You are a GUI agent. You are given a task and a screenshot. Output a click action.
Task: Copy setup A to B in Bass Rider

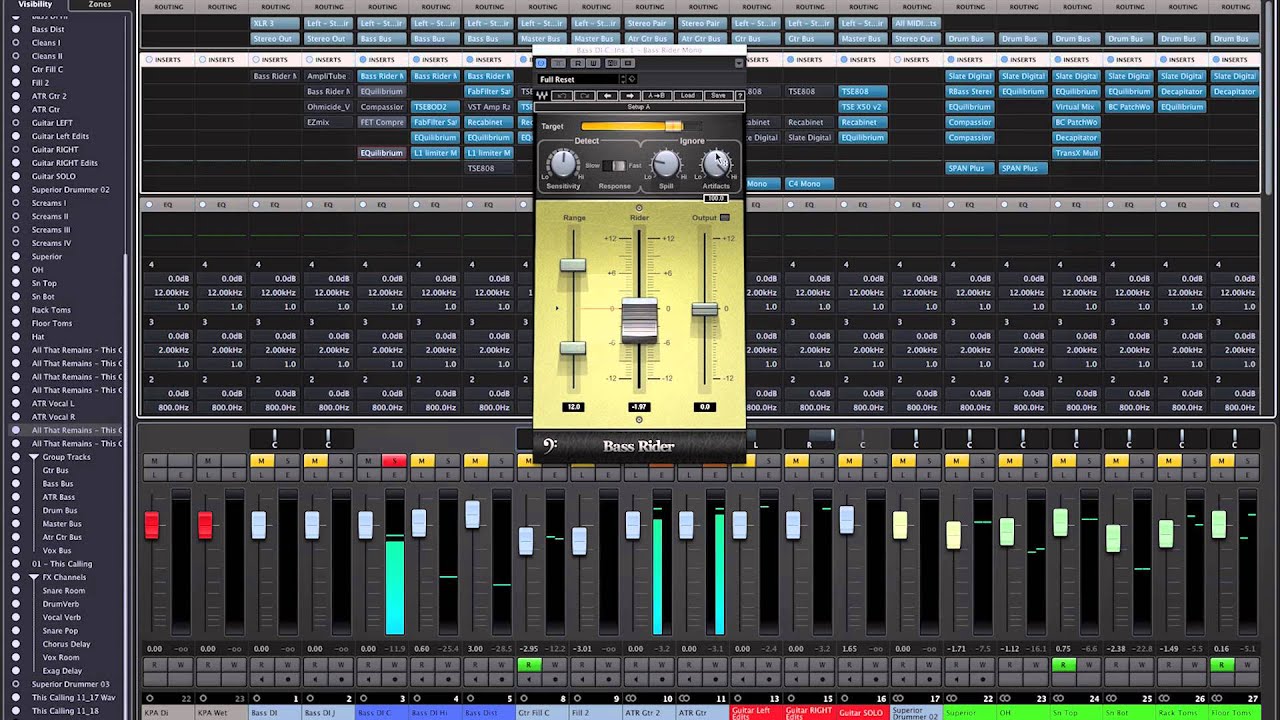pyautogui.click(x=657, y=96)
